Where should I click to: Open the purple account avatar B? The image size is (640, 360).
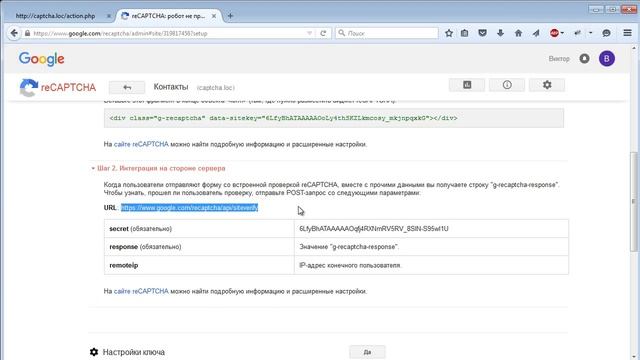point(607,58)
